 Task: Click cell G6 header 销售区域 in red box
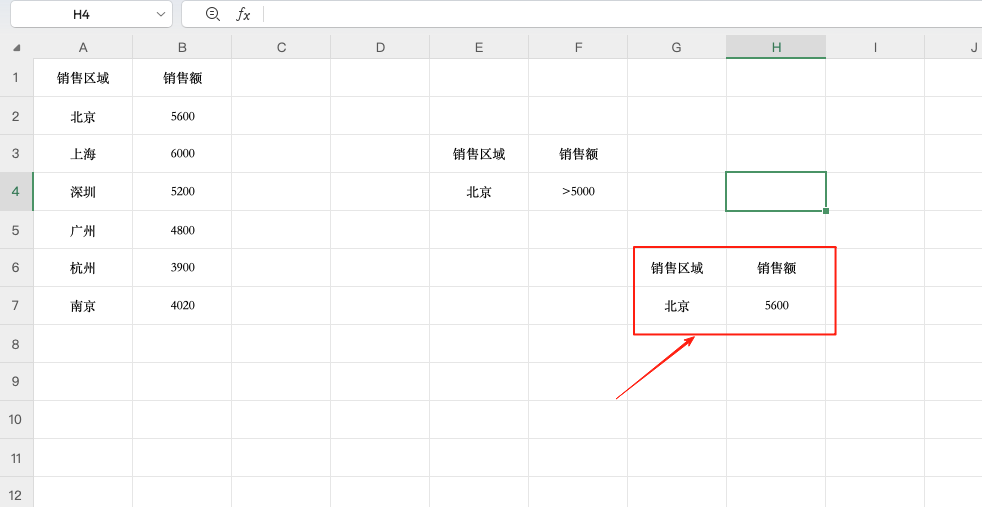click(677, 268)
